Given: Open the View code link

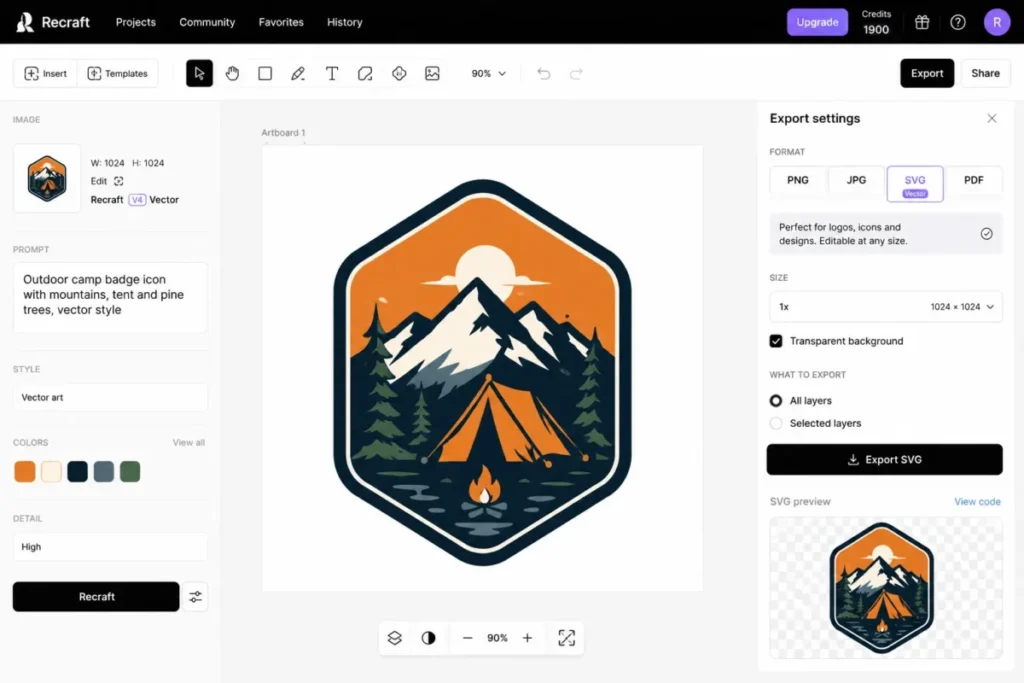Looking at the screenshot, I should coord(977,501).
